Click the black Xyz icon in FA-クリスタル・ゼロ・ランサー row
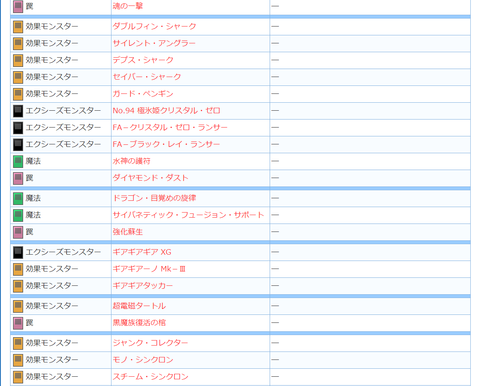Screen dimensions: 480x386 [18, 128]
